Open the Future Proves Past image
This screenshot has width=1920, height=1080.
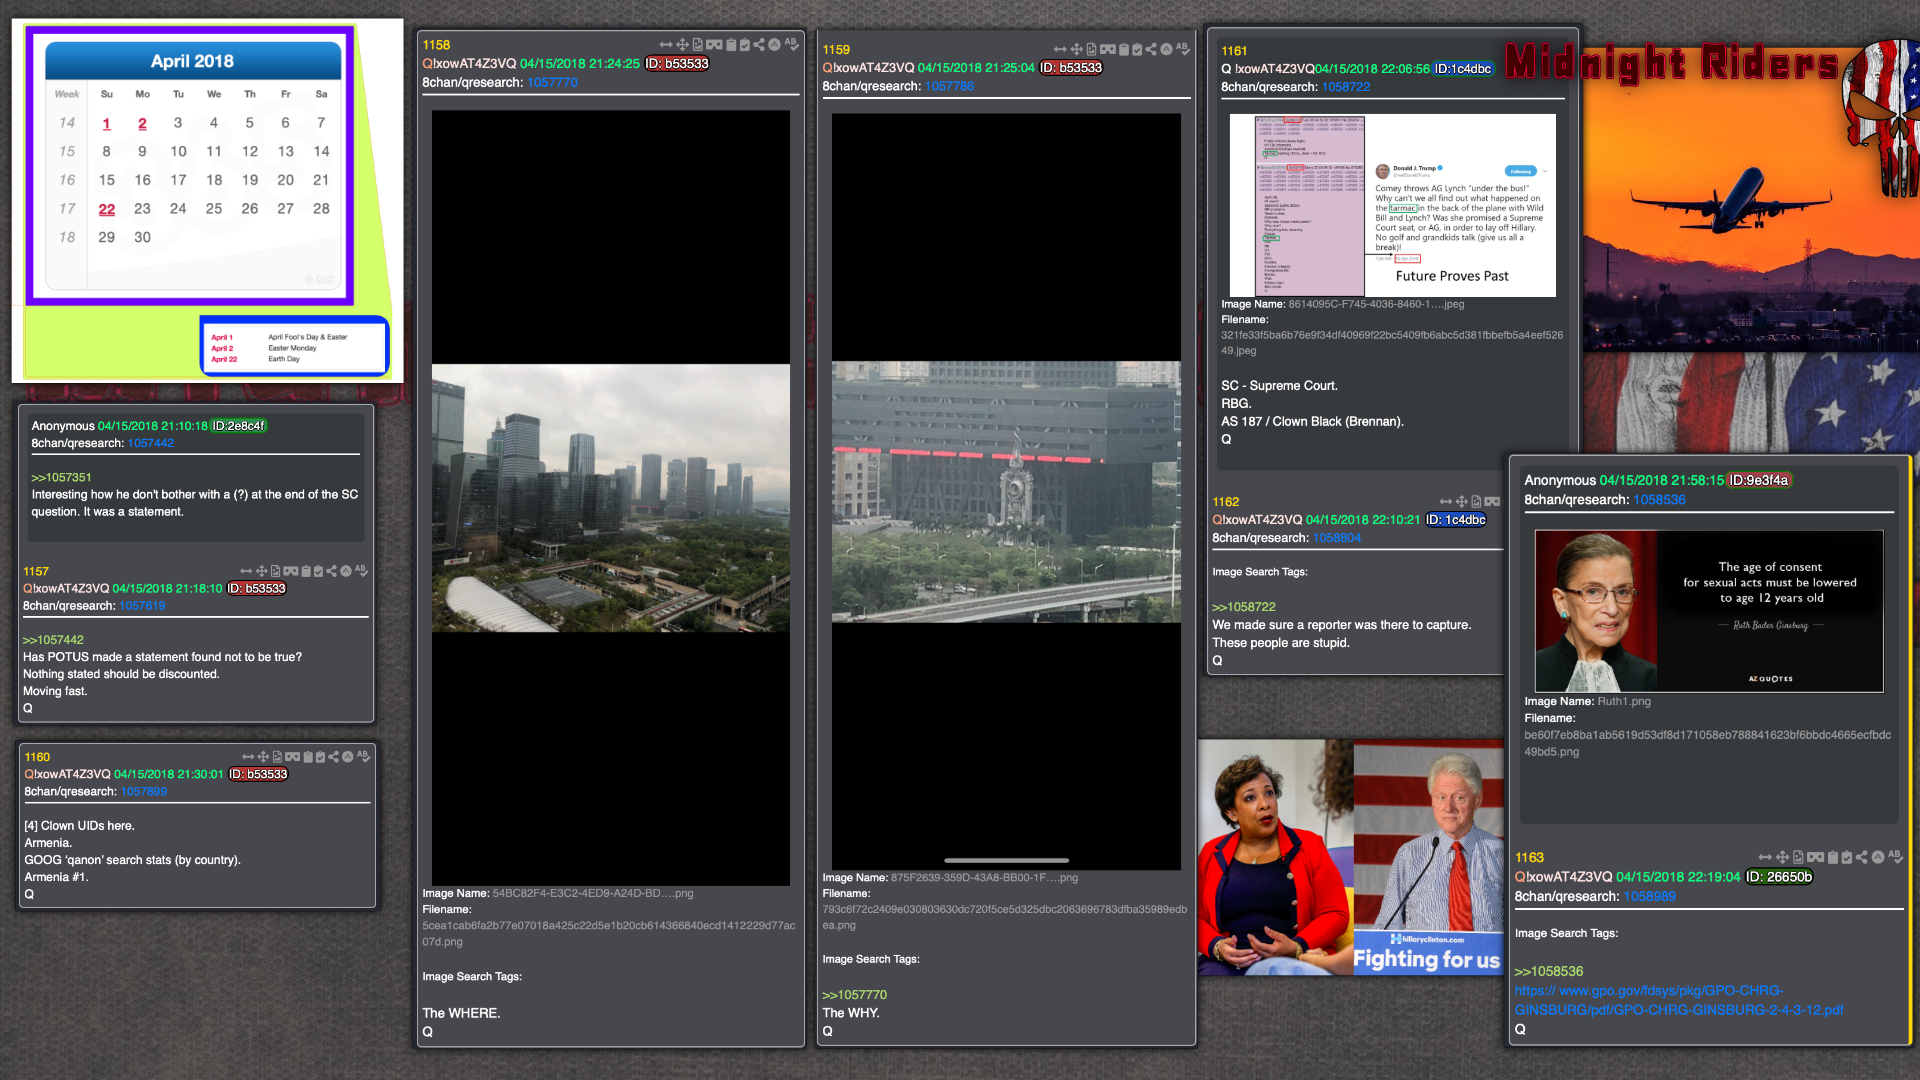pyautogui.click(x=1392, y=205)
